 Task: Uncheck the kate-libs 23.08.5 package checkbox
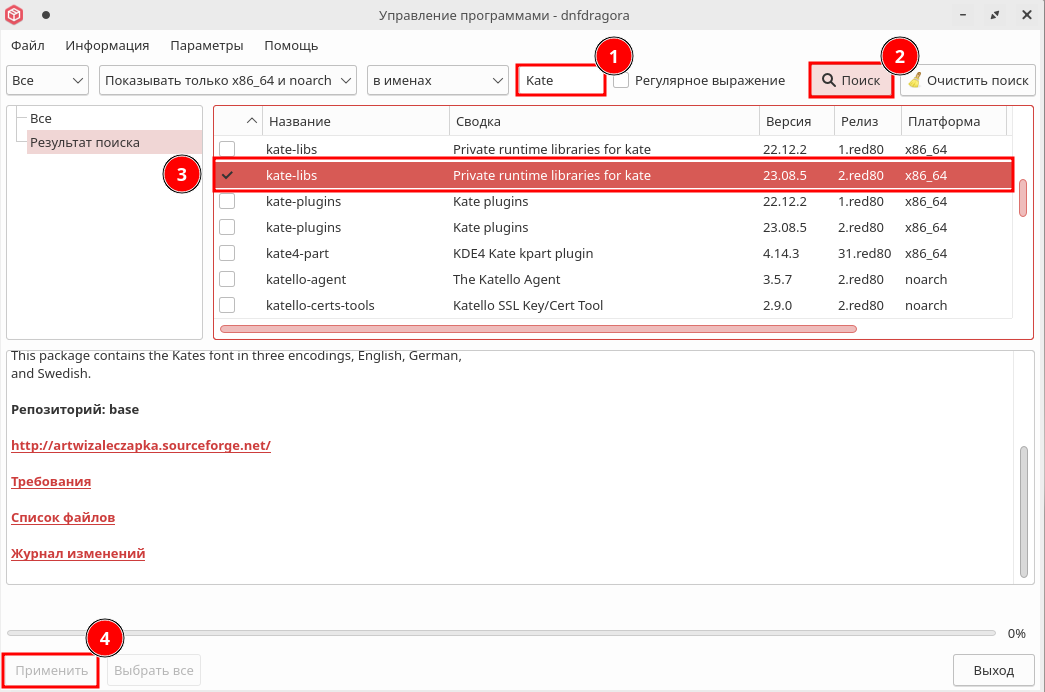coord(227,175)
